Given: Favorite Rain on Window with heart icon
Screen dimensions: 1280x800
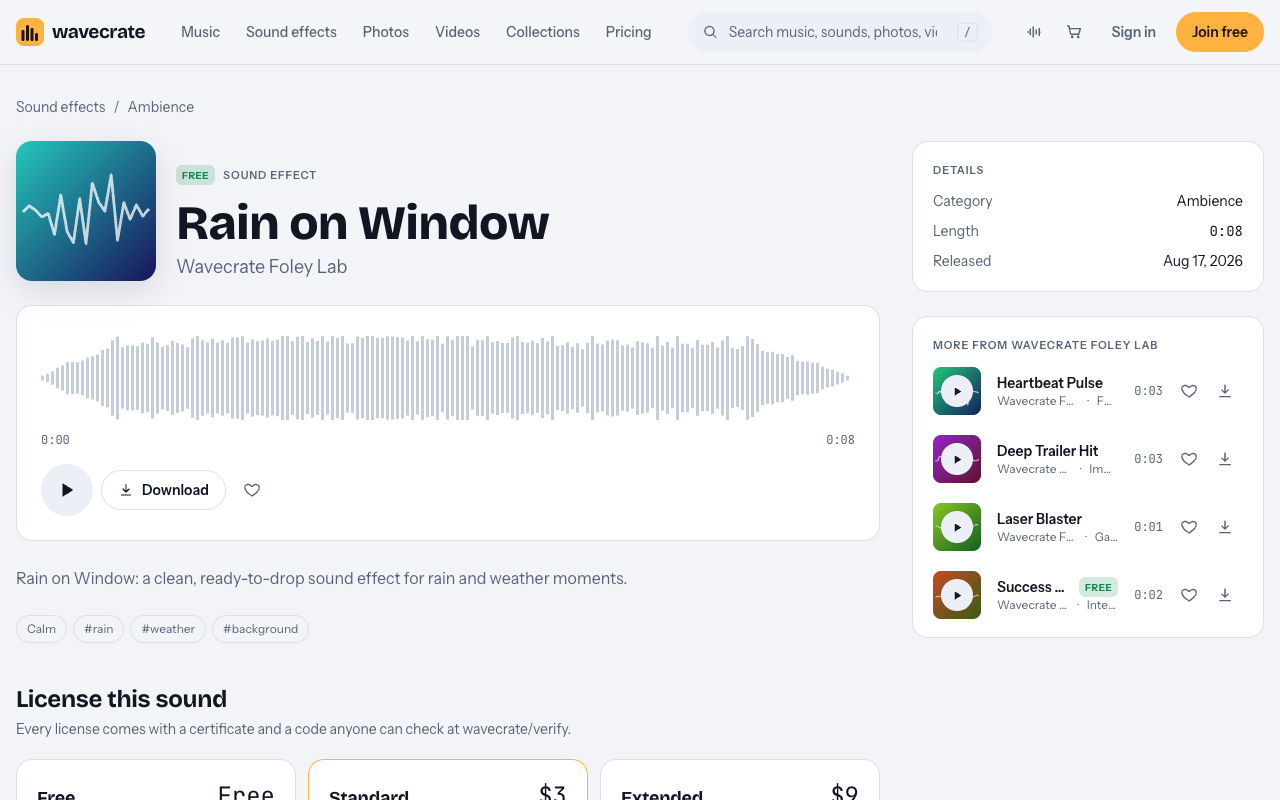Looking at the screenshot, I should click(x=252, y=490).
